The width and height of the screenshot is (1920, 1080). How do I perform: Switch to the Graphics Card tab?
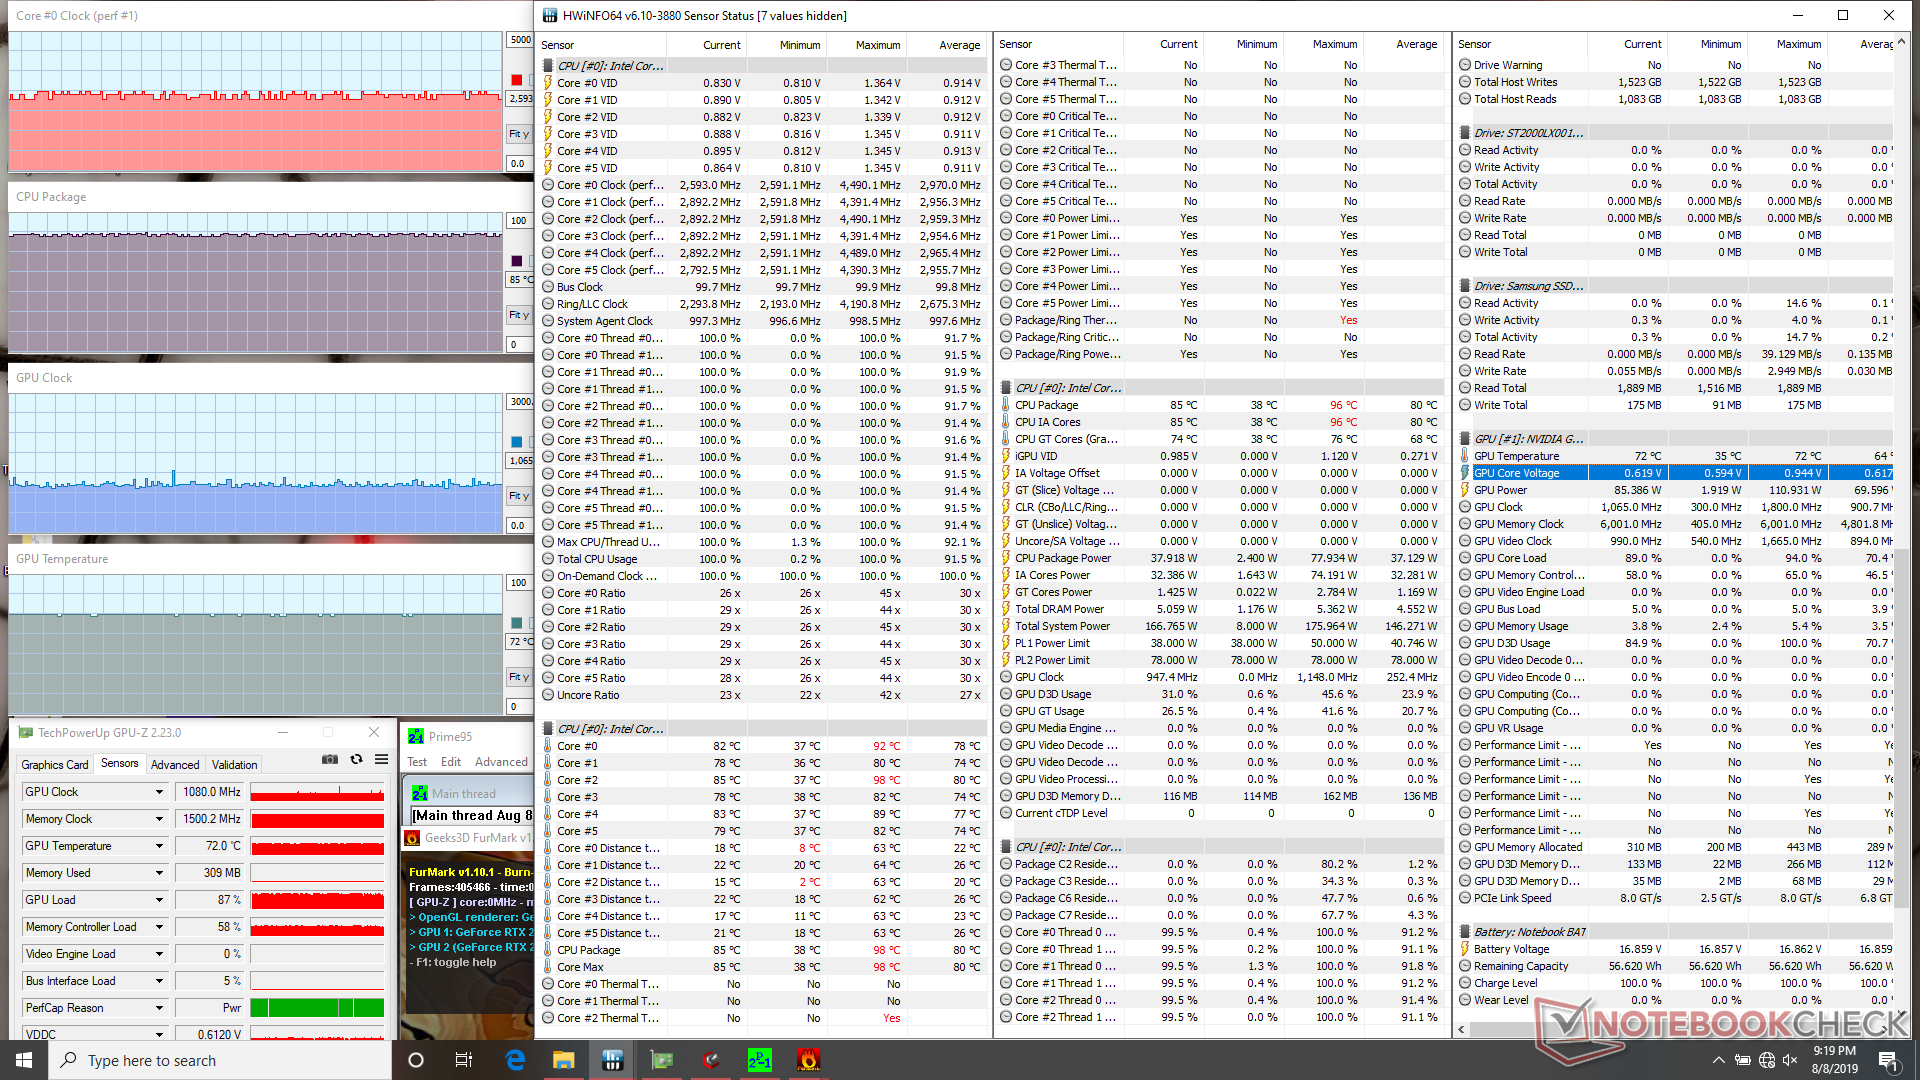pos(55,764)
